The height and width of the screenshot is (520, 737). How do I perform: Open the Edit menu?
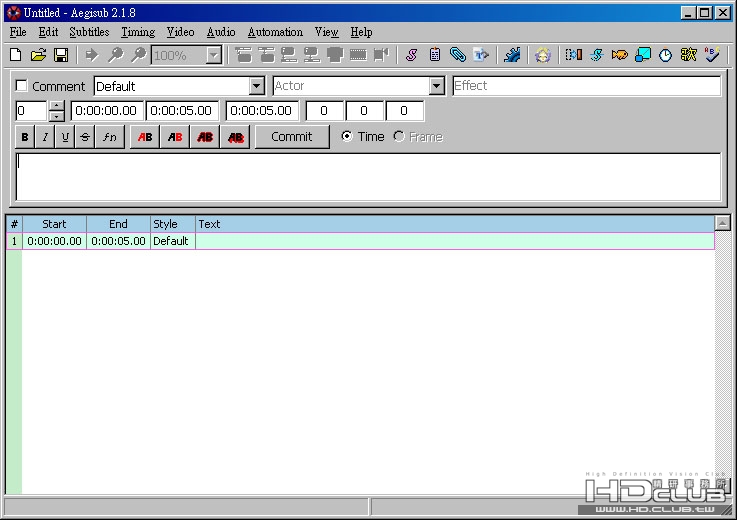pyautogui.click(x=48, y=32)
